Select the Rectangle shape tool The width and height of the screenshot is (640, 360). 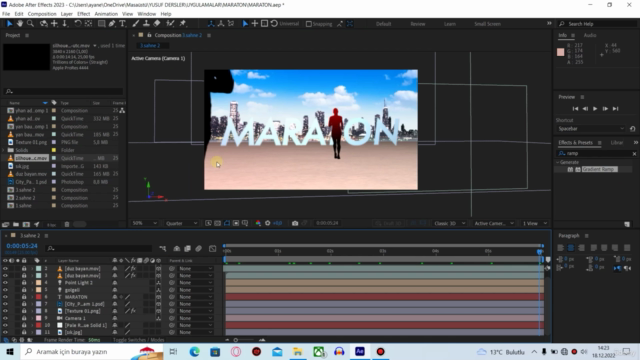click(101, 24)
